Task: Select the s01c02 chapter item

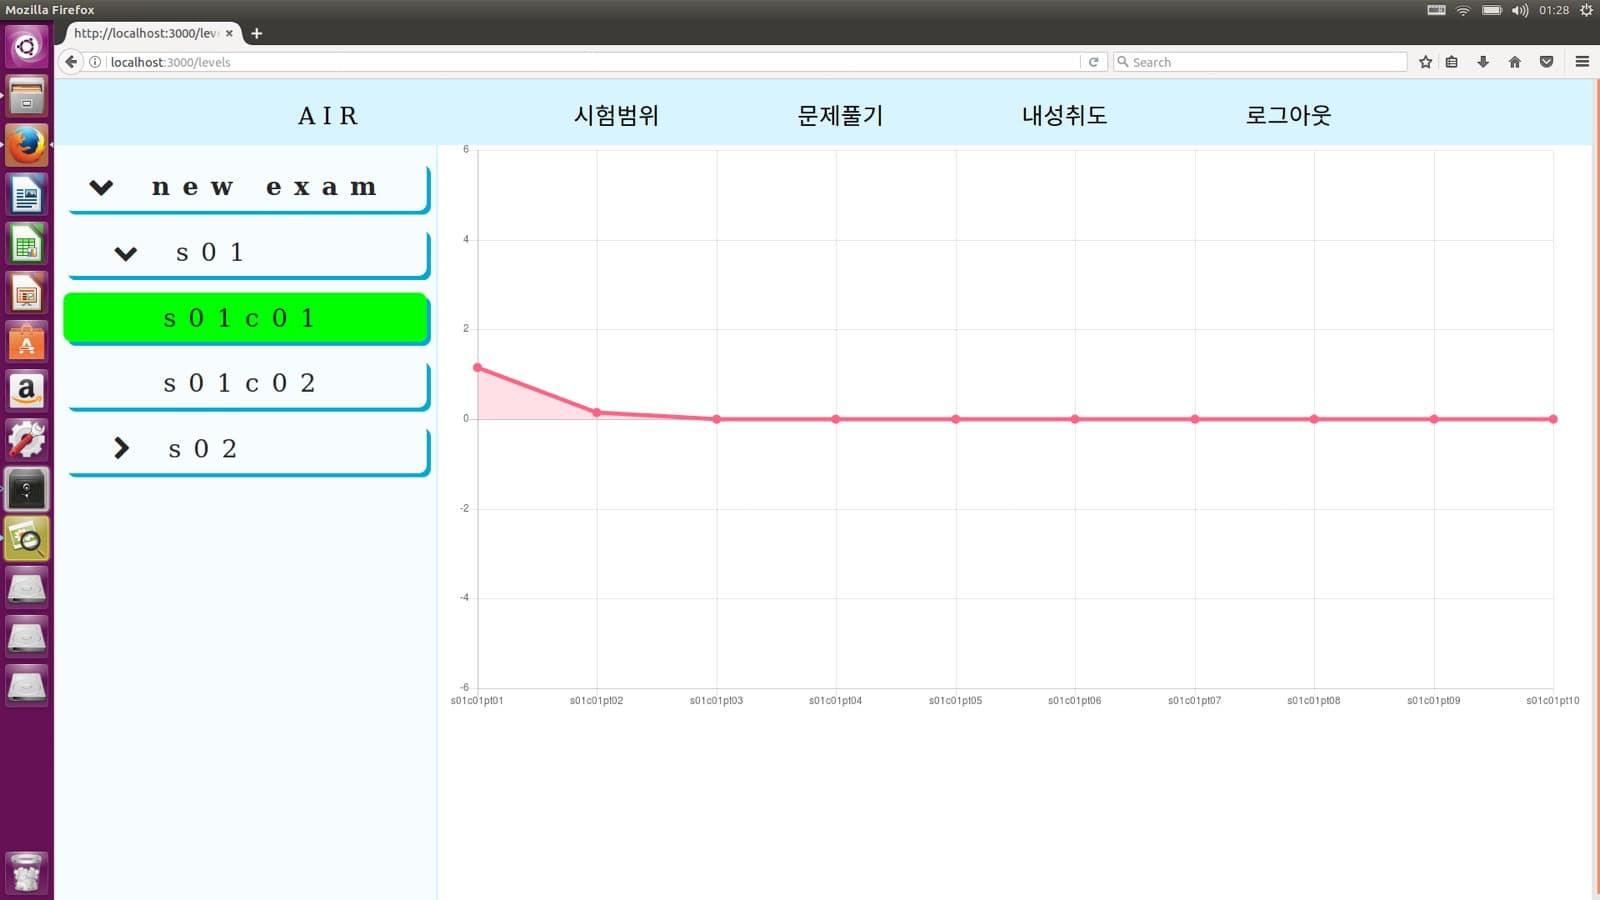Action: point(249,385)
